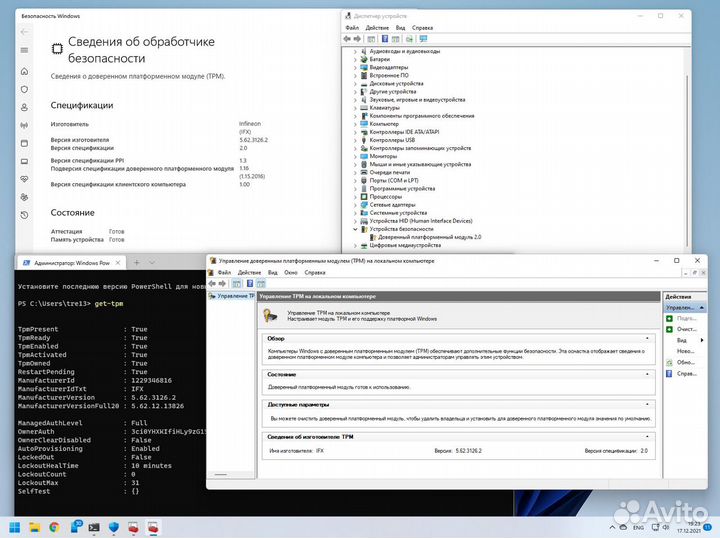Click back arrow in Windows Security window

24,32
